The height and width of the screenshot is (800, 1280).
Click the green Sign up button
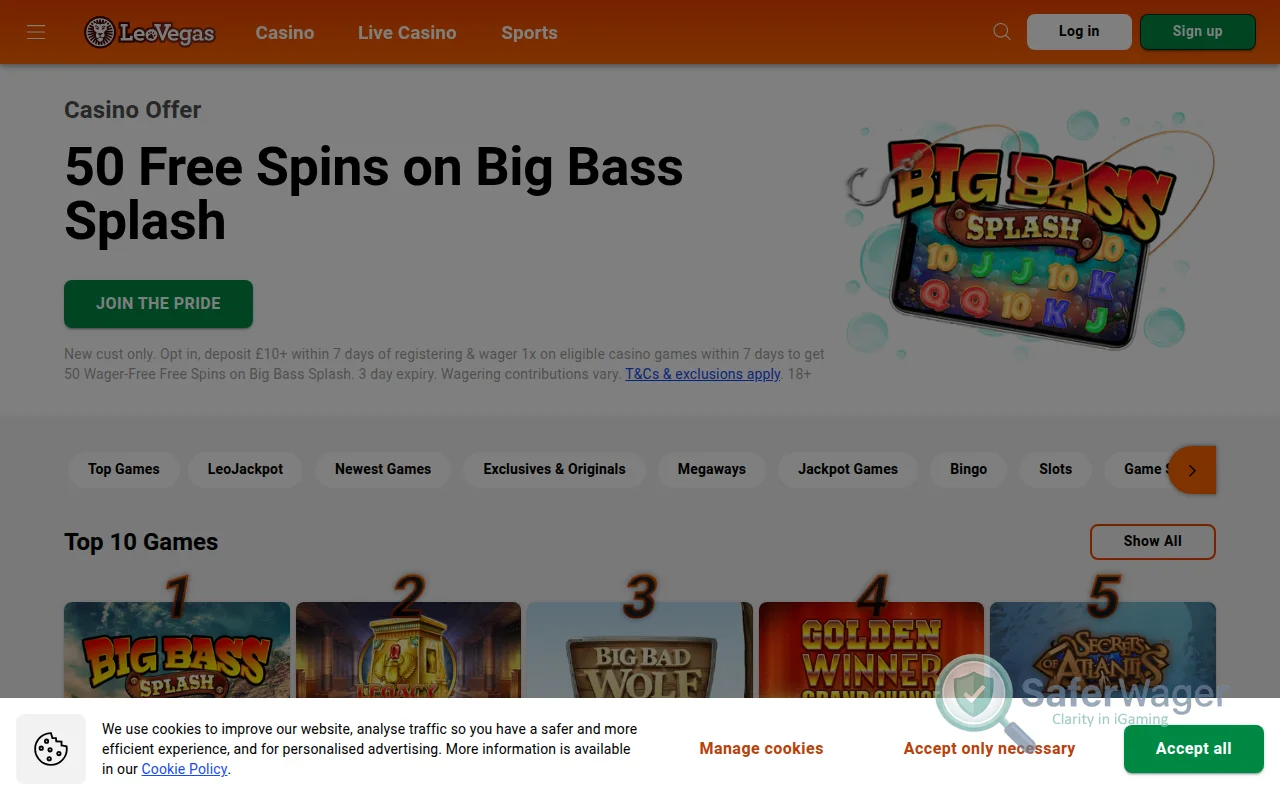[x=1198, y=32]
